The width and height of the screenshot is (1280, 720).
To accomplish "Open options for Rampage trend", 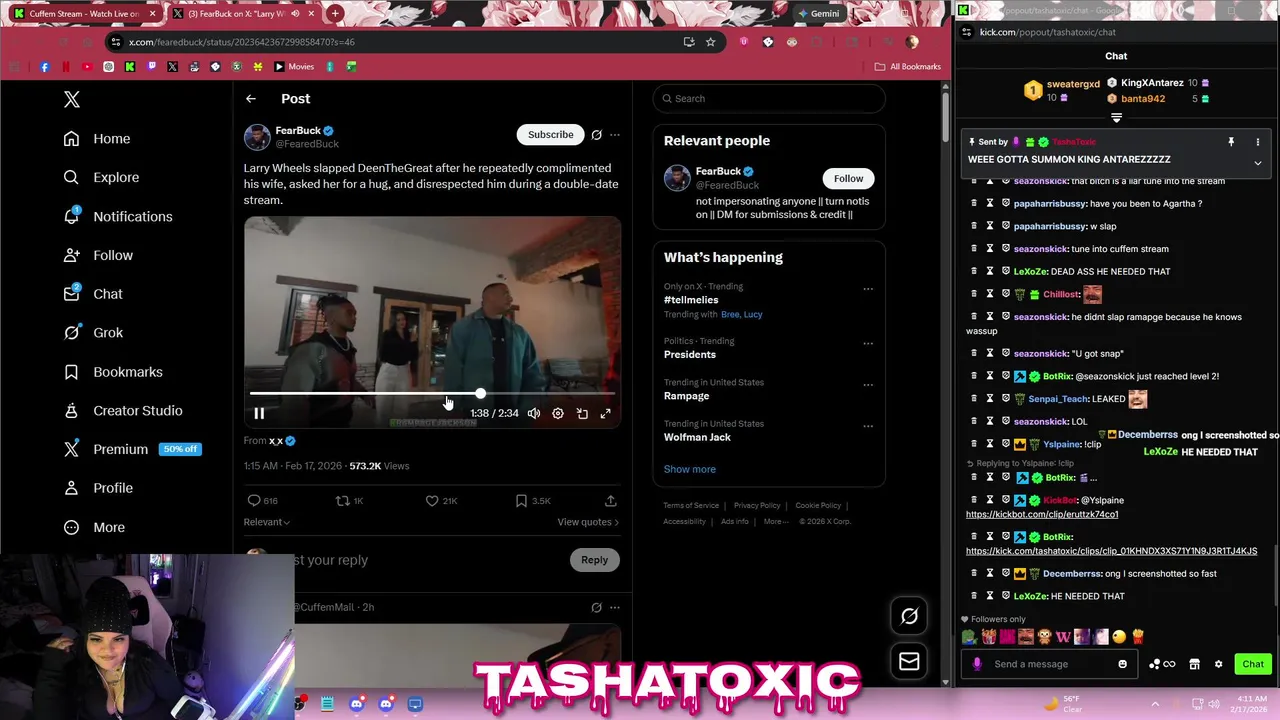I will coord(868,385).
